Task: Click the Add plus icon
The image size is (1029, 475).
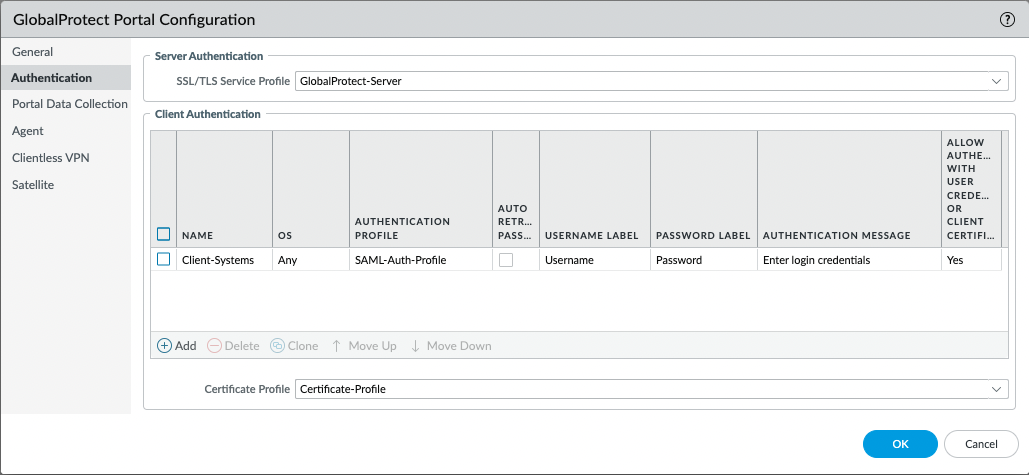Action: tap(164, 346)
